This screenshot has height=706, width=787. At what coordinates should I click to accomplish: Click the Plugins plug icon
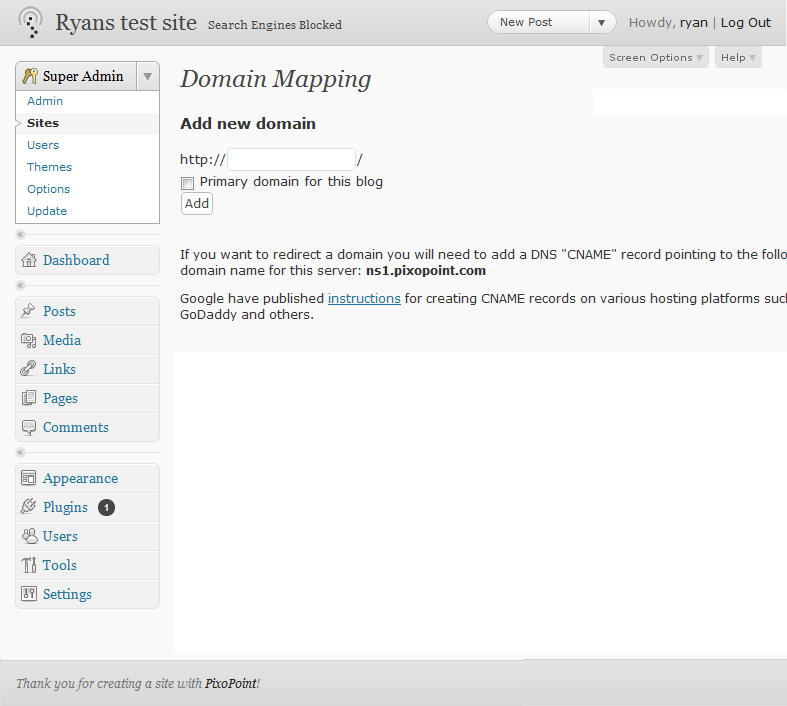[29, 507]
